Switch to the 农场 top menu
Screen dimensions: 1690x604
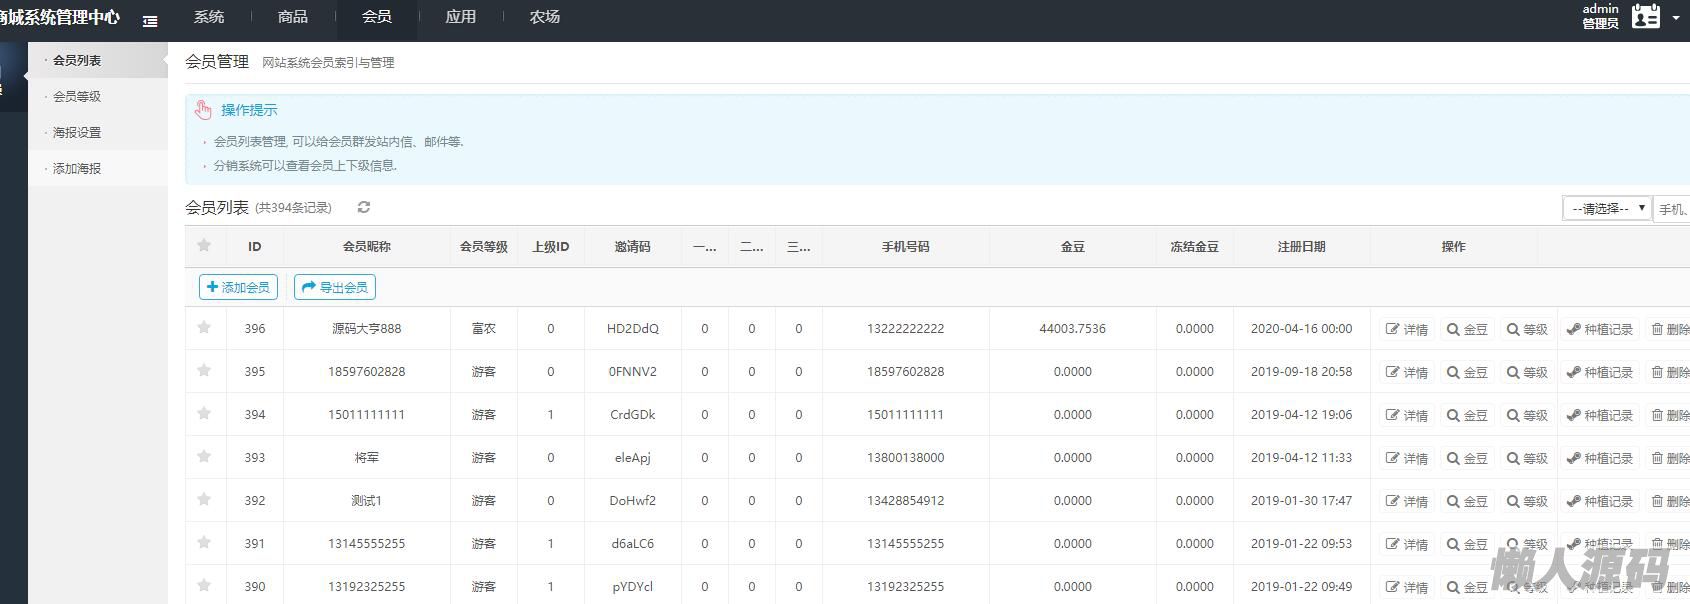544,17
